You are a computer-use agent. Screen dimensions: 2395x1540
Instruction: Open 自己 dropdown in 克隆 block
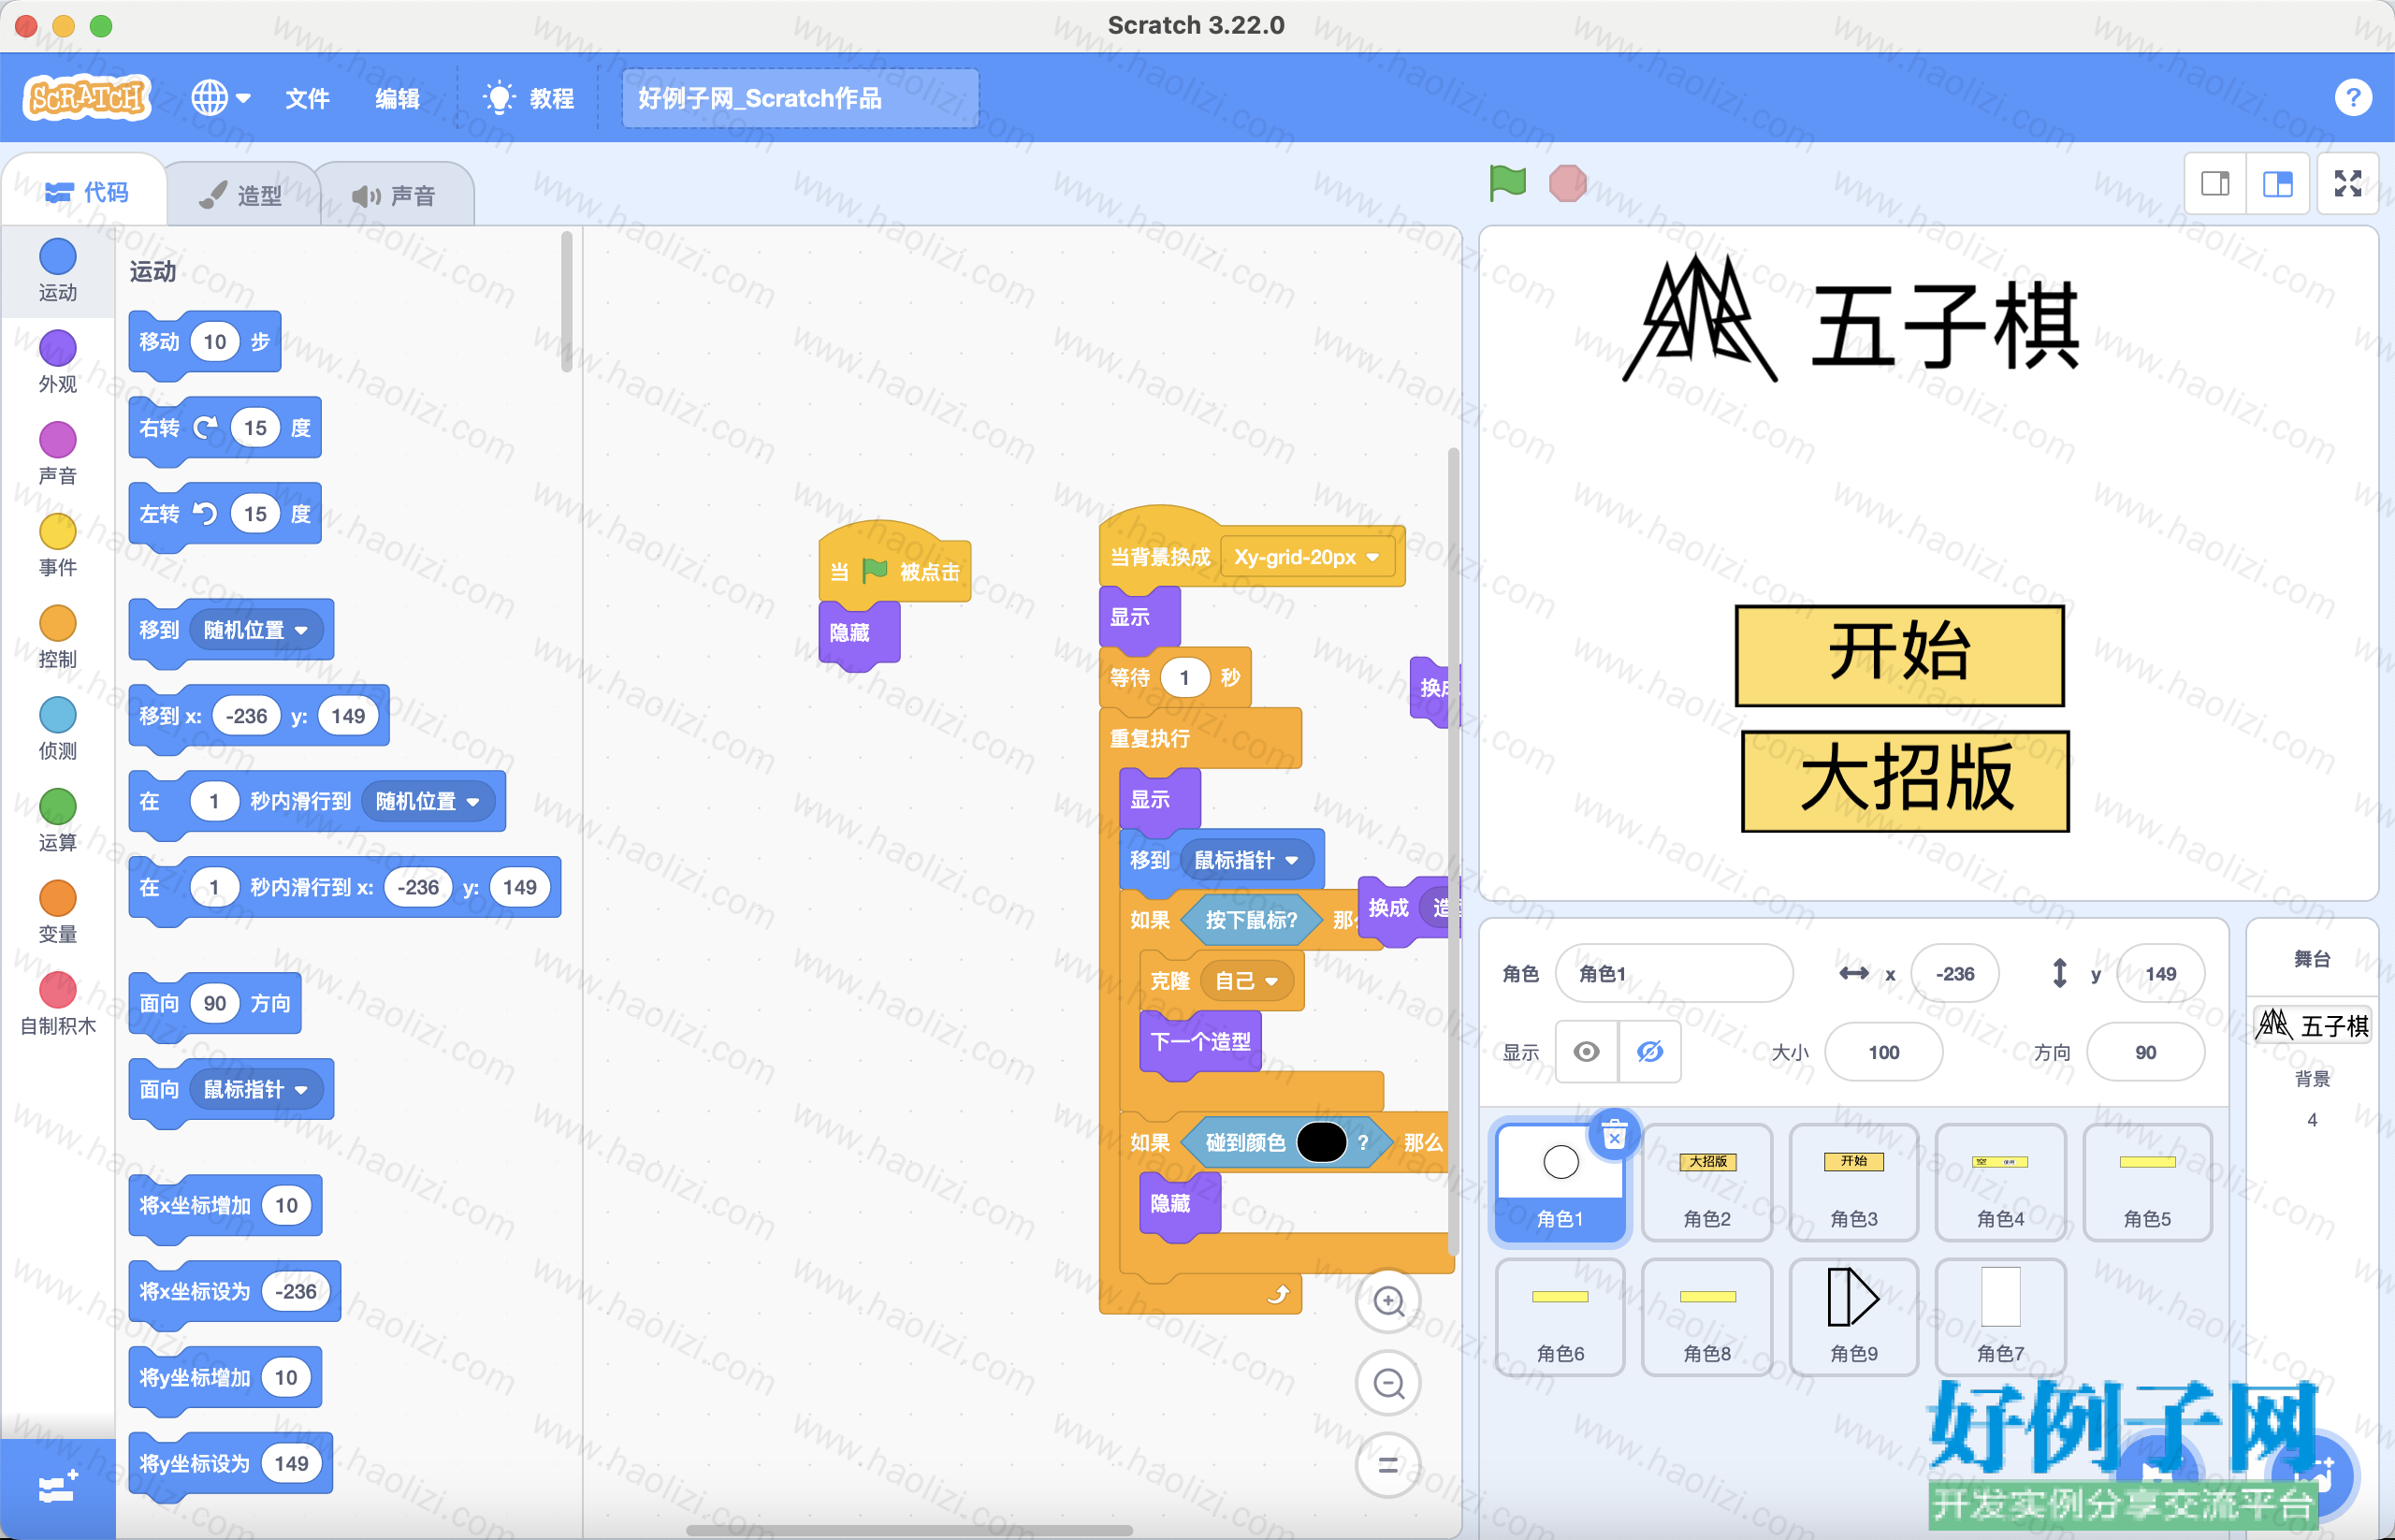point(1246,981)
